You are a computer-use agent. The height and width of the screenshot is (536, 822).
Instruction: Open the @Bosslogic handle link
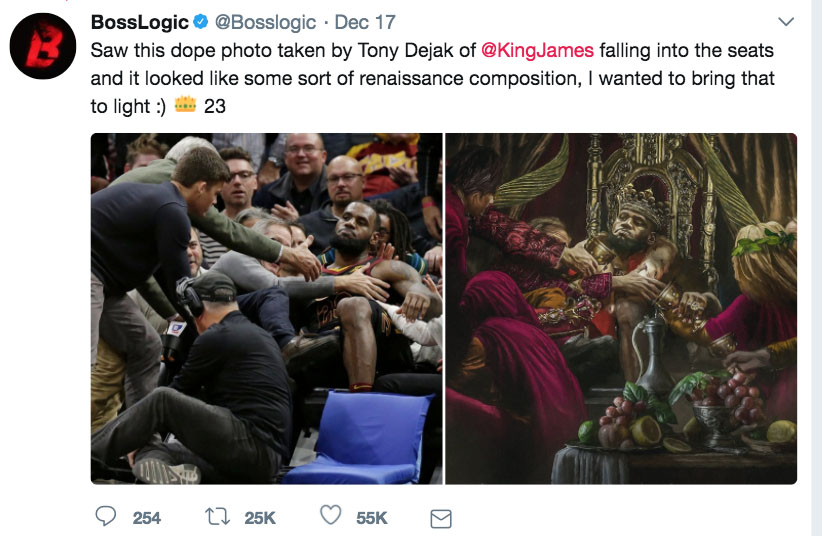266,22
